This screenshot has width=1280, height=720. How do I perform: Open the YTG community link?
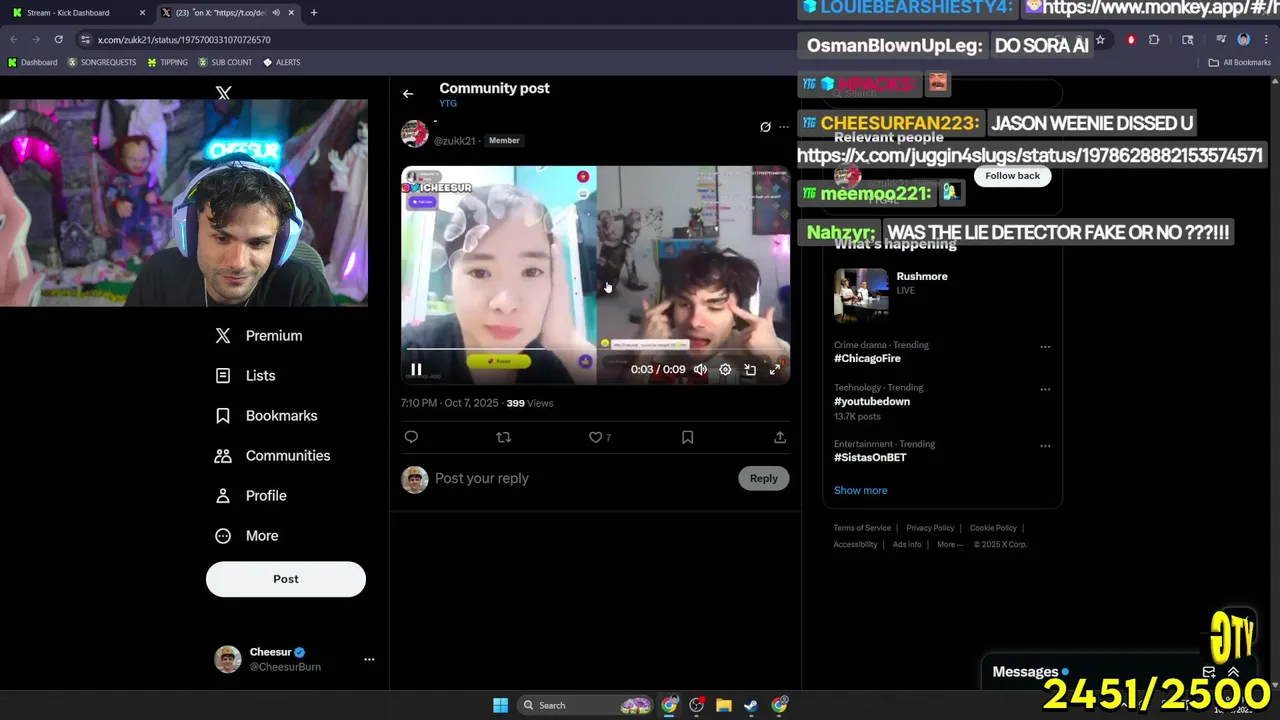[x=448, y=103]
